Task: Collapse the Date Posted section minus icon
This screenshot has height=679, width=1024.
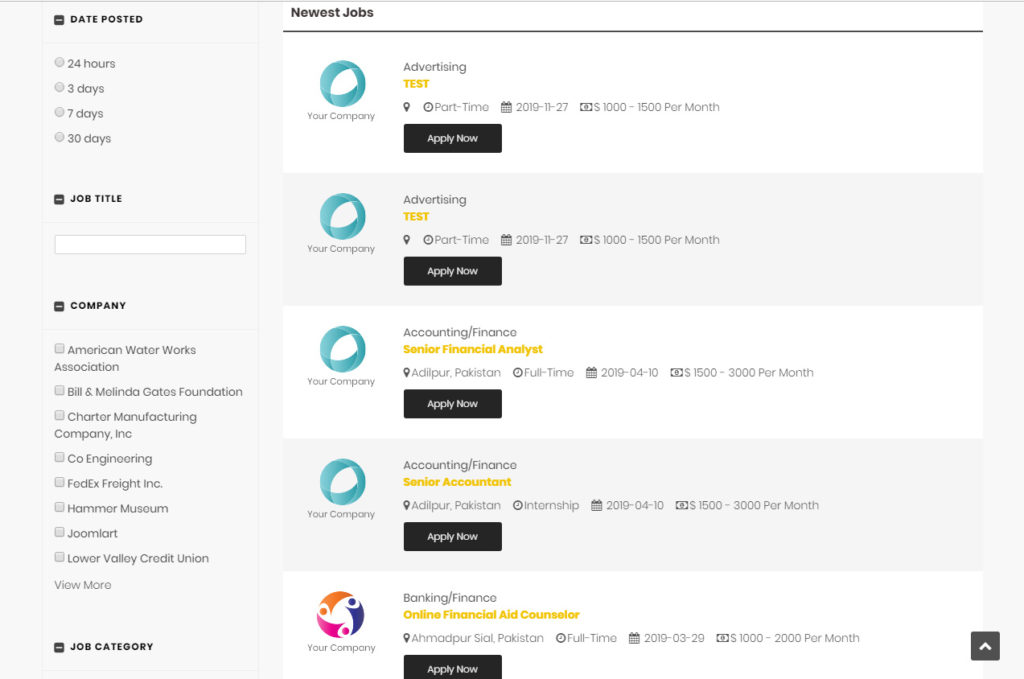Action: [x=59, y=20]
